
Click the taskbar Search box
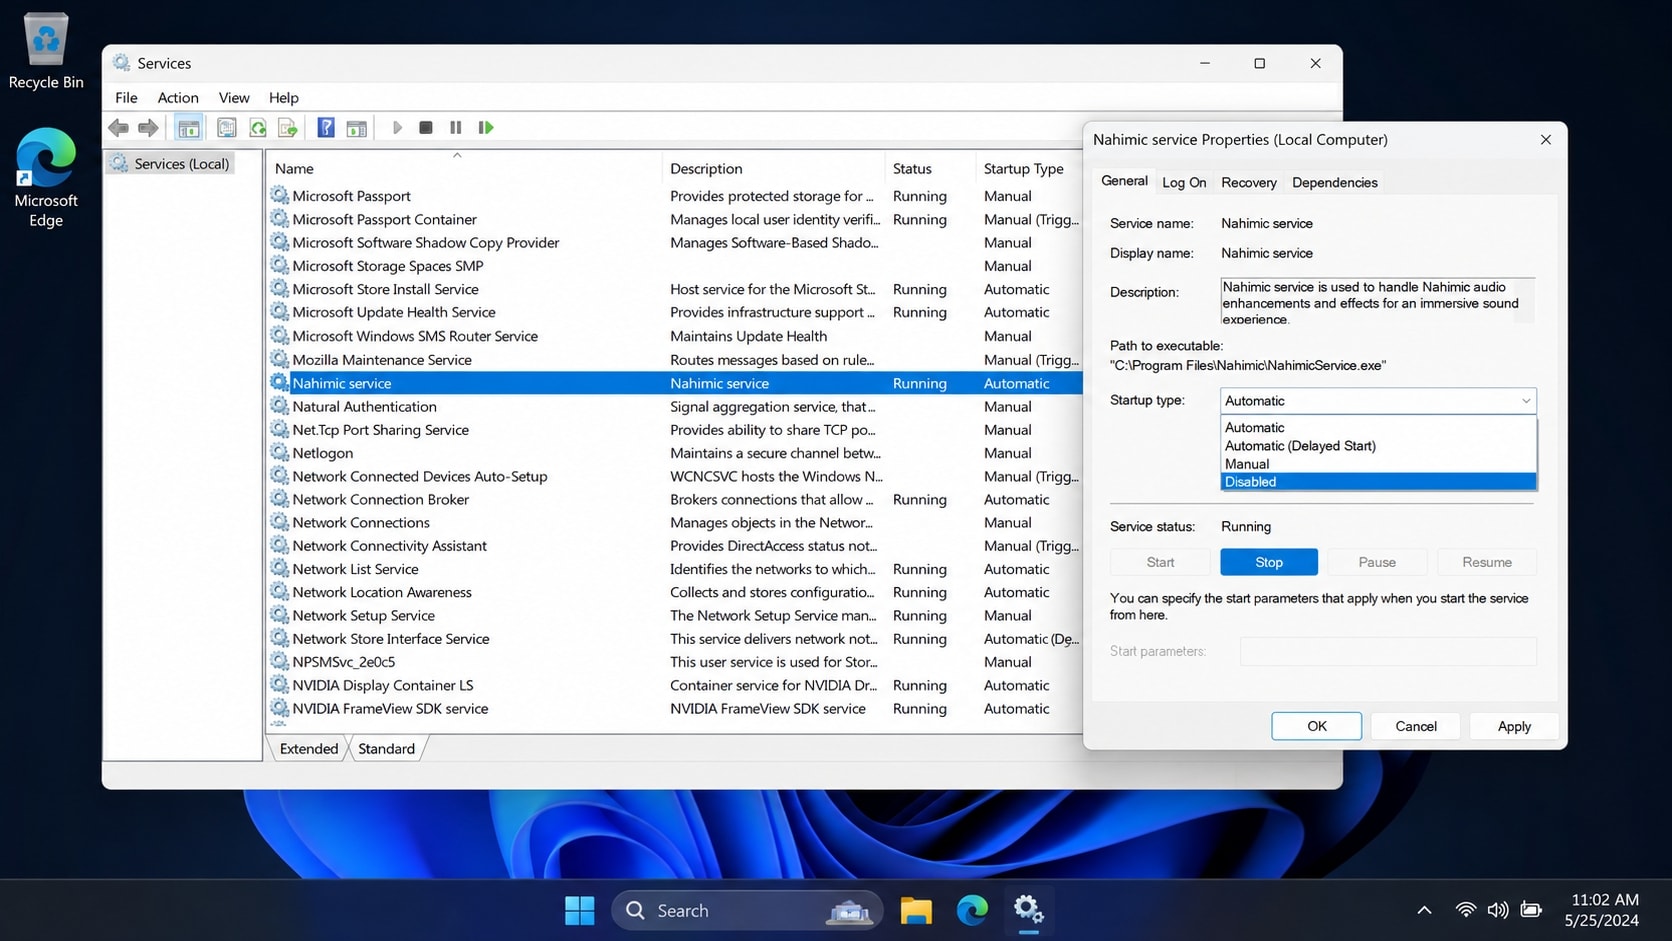point(747,910)
